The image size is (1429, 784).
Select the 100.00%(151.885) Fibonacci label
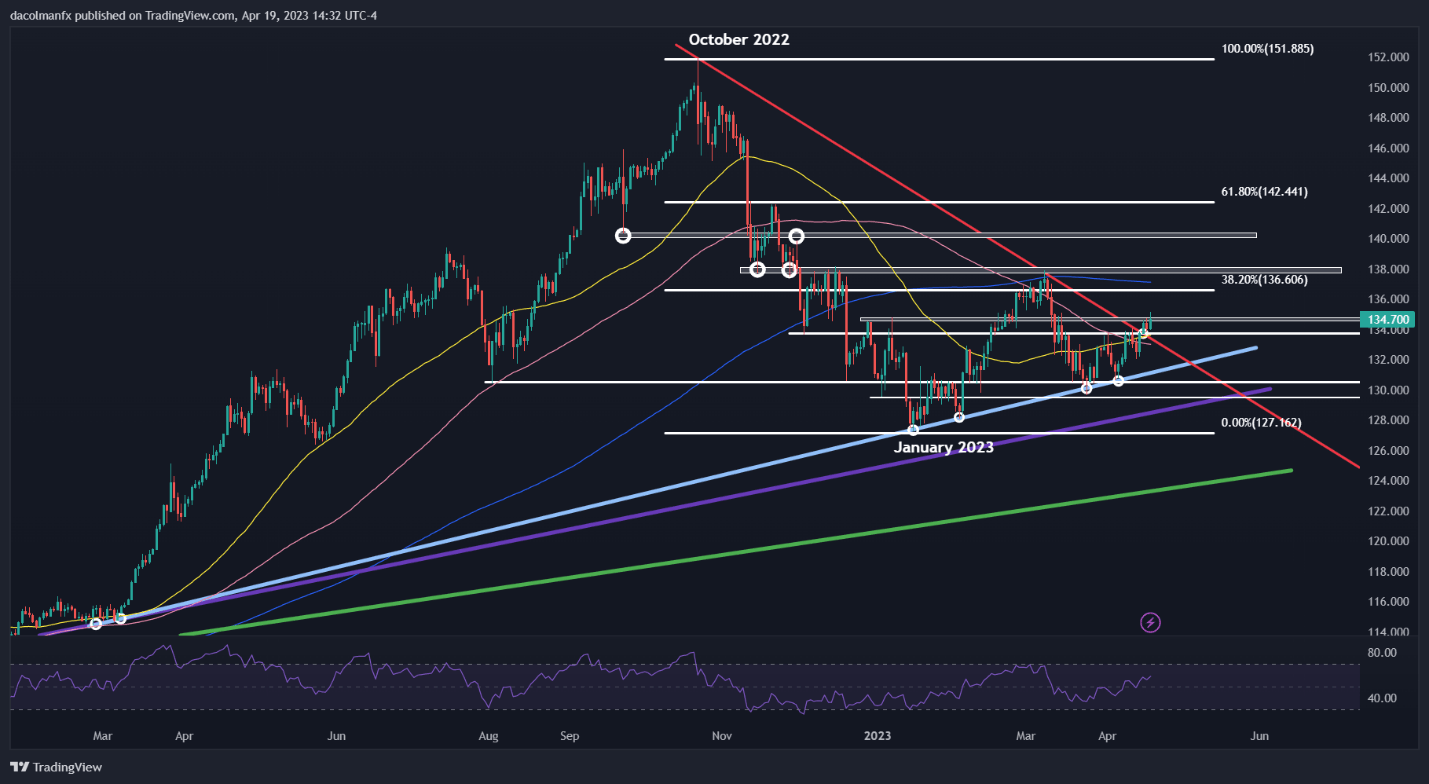1267,48
